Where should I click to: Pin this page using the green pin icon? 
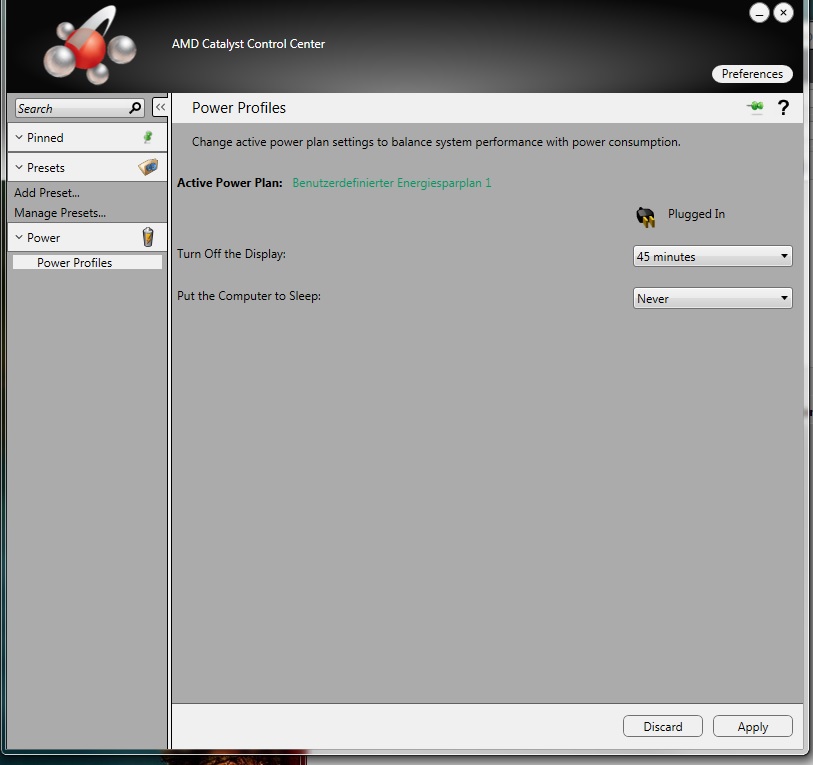point(755,106)
